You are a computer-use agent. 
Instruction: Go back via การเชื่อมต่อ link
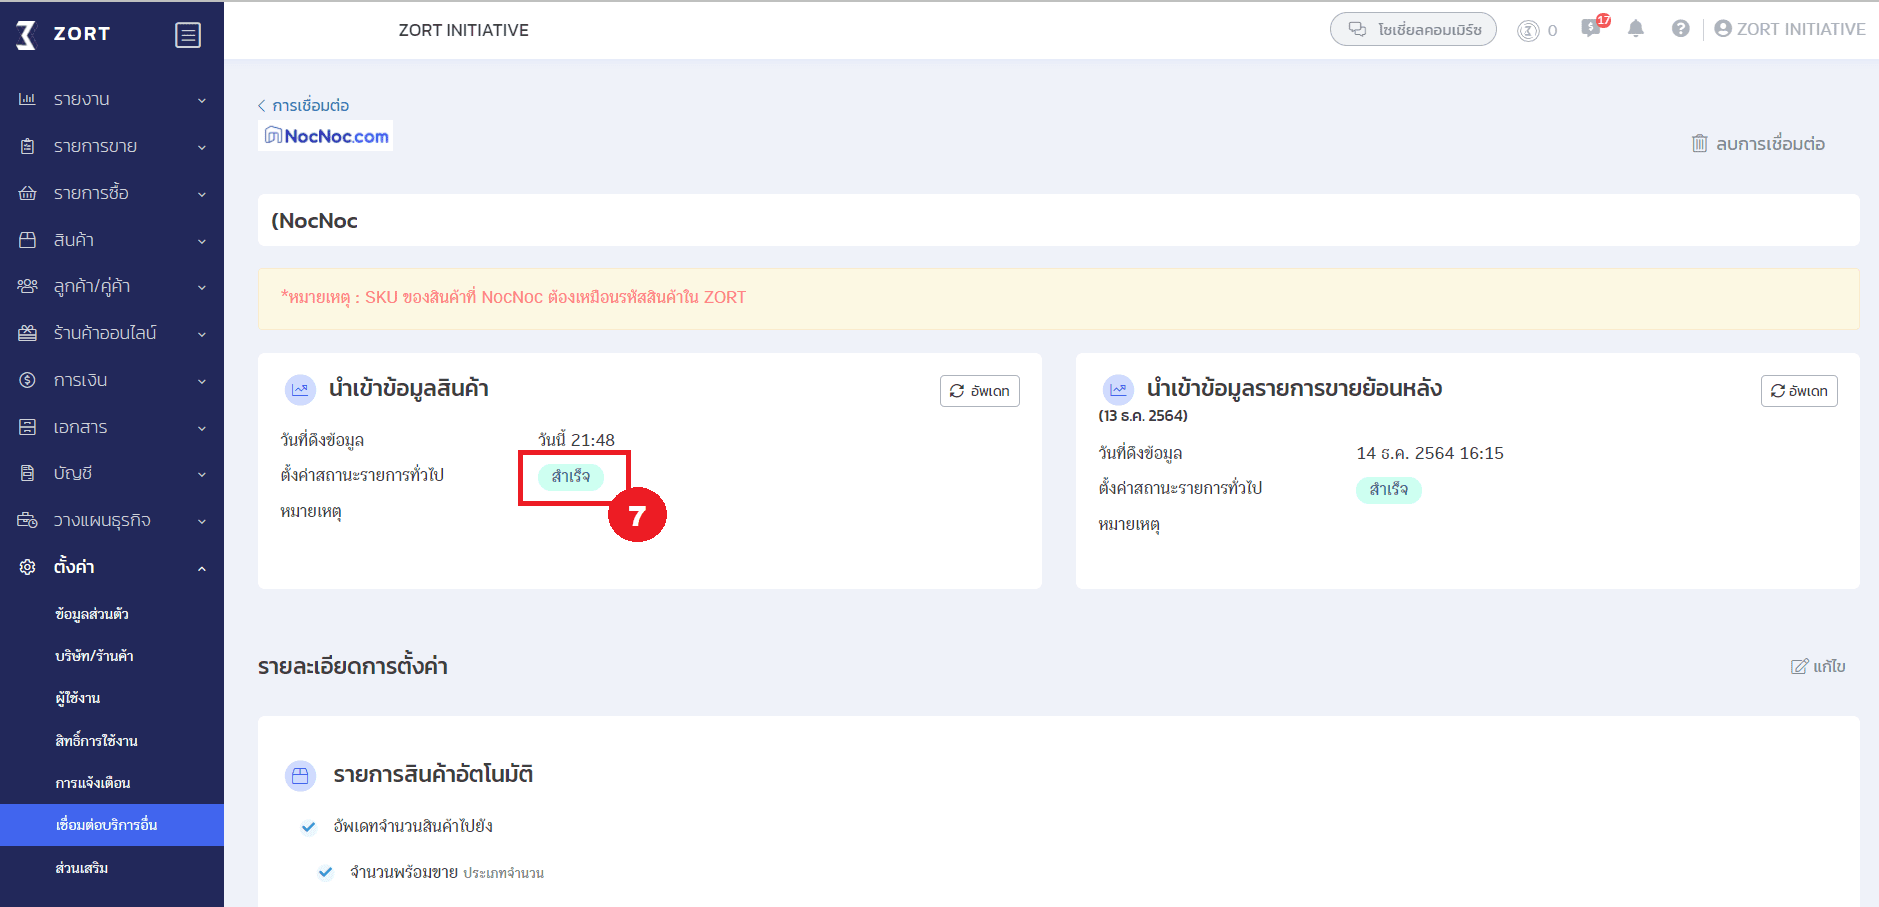click(303, 105)
